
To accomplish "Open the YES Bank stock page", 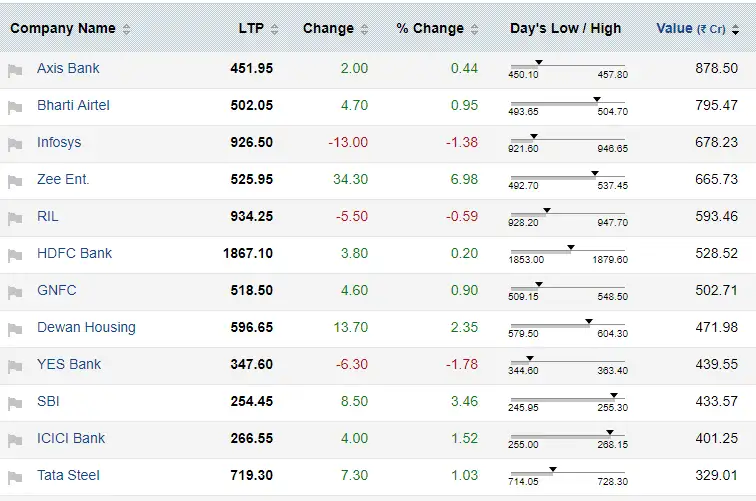I will [69, 365].
